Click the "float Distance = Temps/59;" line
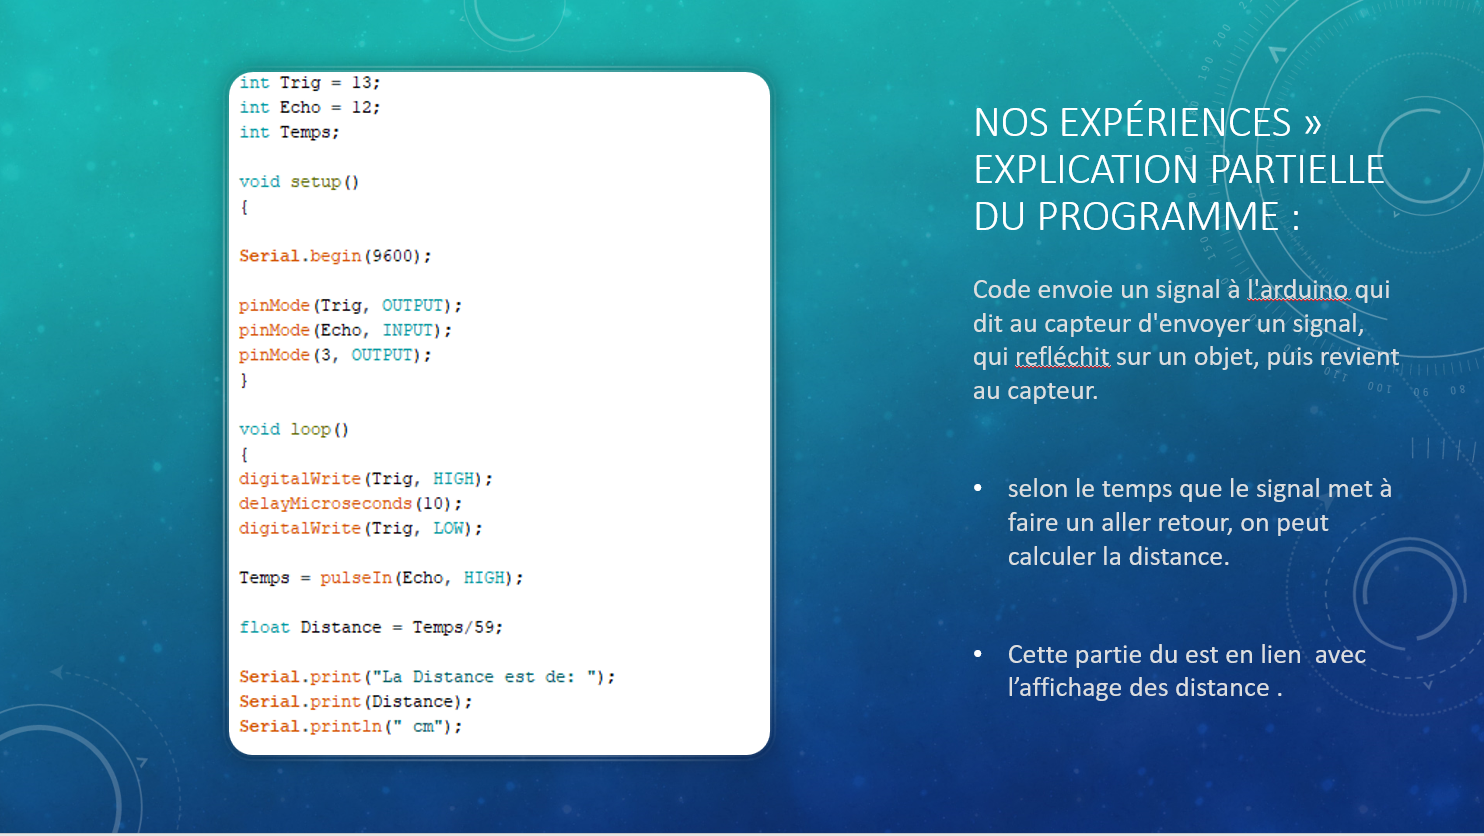1484x836 pixels. 370,628
